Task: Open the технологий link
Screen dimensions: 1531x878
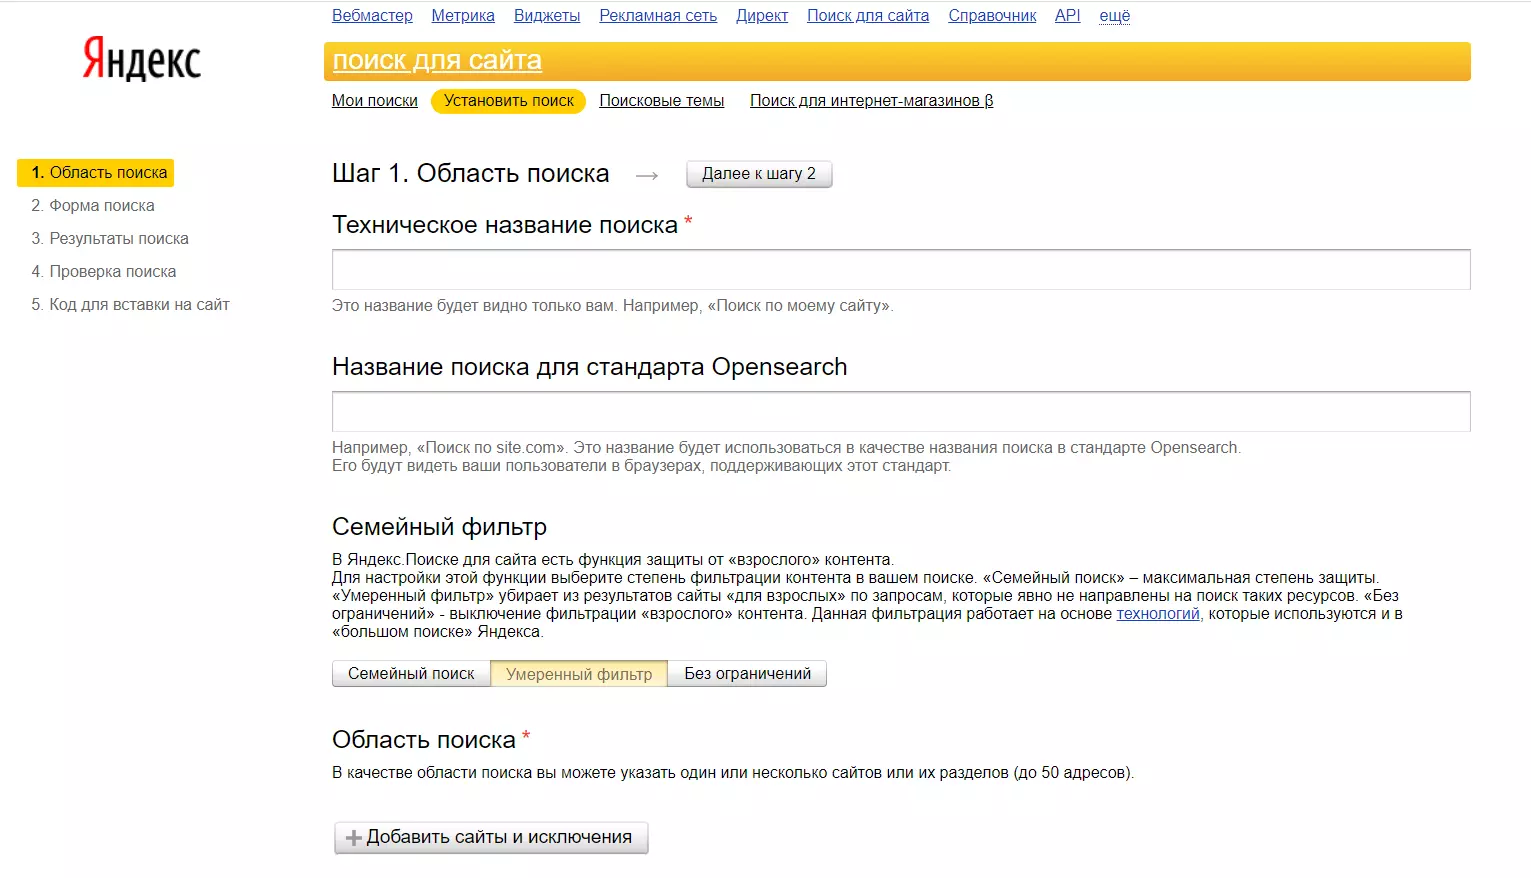Action: click(x=1158, y=614)
